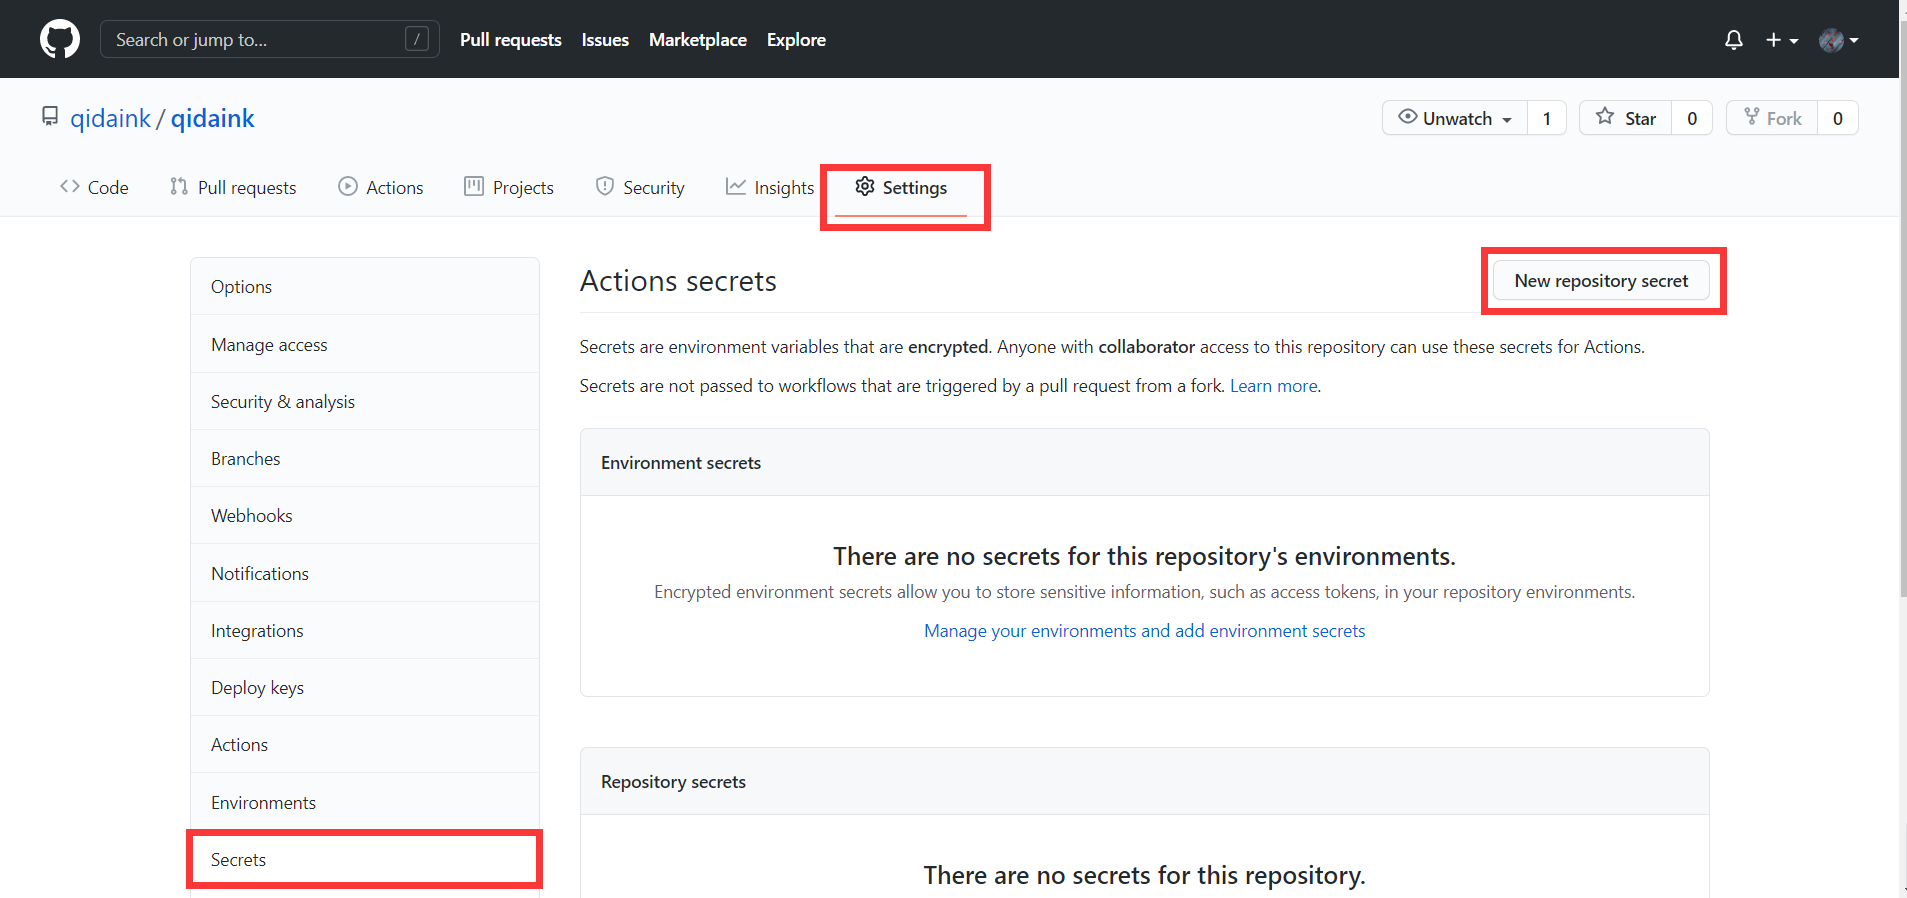Switch to the Insights tab

(x=770, y=188)
